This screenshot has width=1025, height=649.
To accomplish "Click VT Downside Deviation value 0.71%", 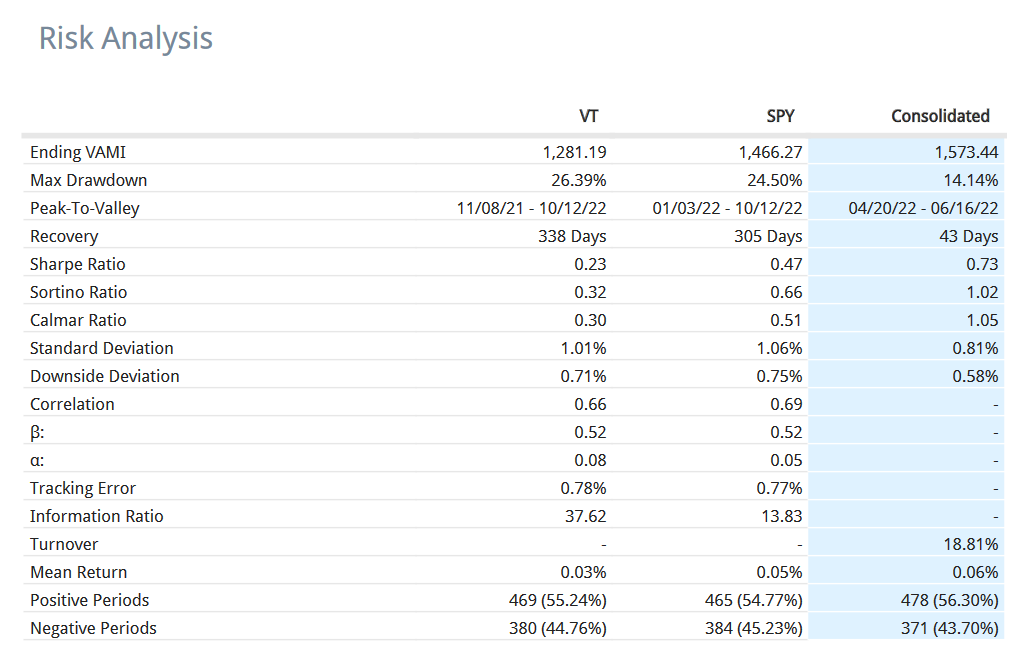I will click(x=583, y=376).
